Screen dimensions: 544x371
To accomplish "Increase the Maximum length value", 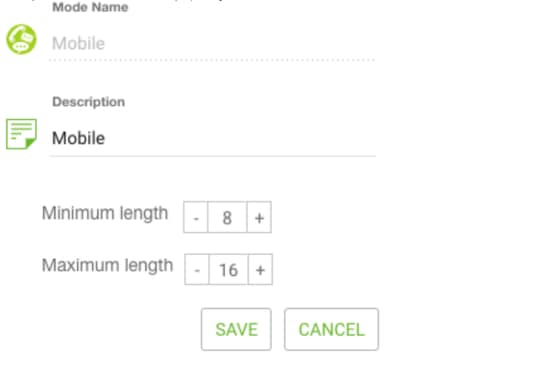I will [x=260, y=270].
